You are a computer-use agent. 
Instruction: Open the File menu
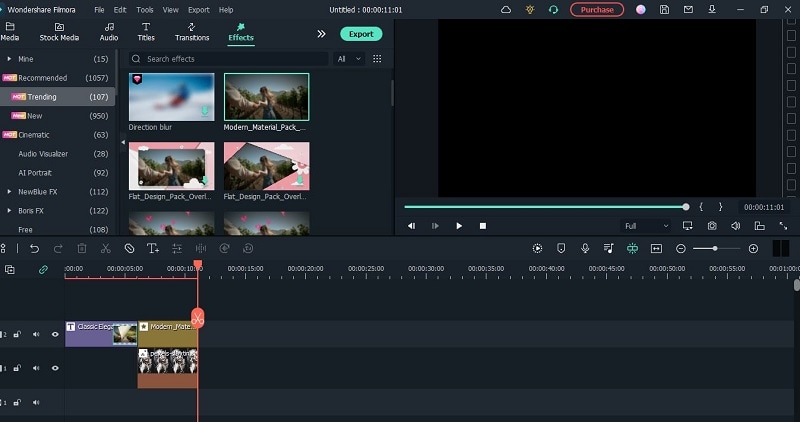(99, 10)
